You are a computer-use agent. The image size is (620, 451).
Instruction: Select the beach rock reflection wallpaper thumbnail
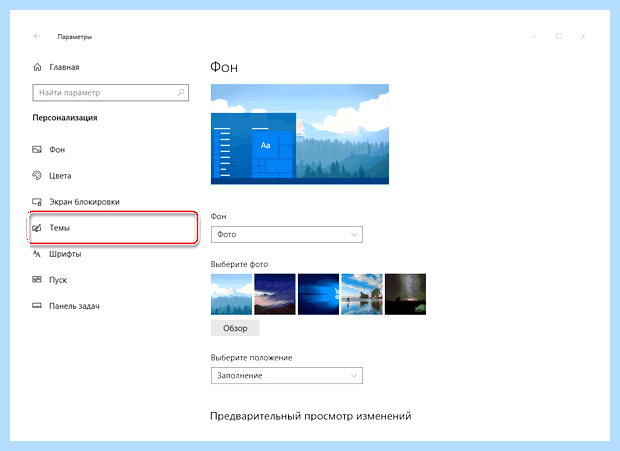[x=362, y=294]
